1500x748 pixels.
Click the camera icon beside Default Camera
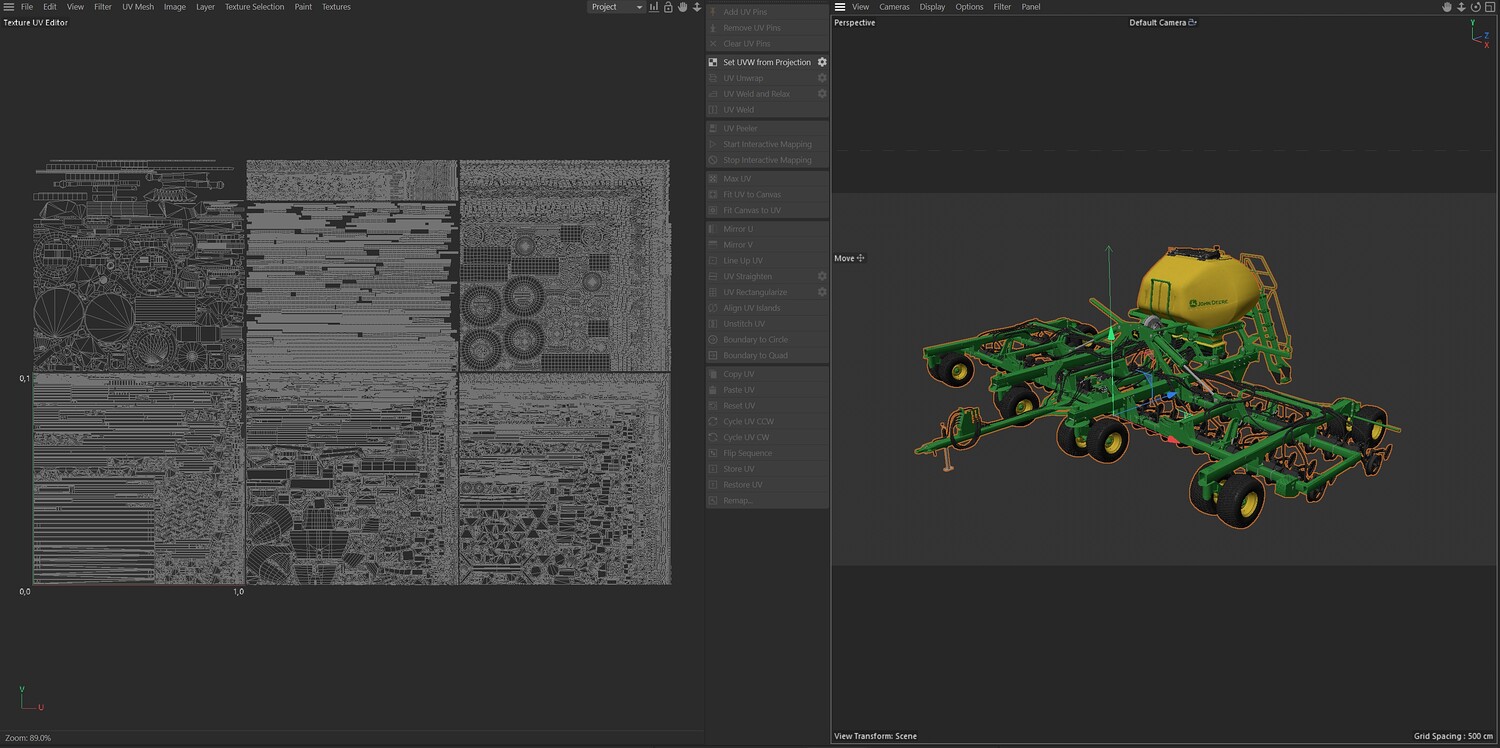click(1192, 22)
